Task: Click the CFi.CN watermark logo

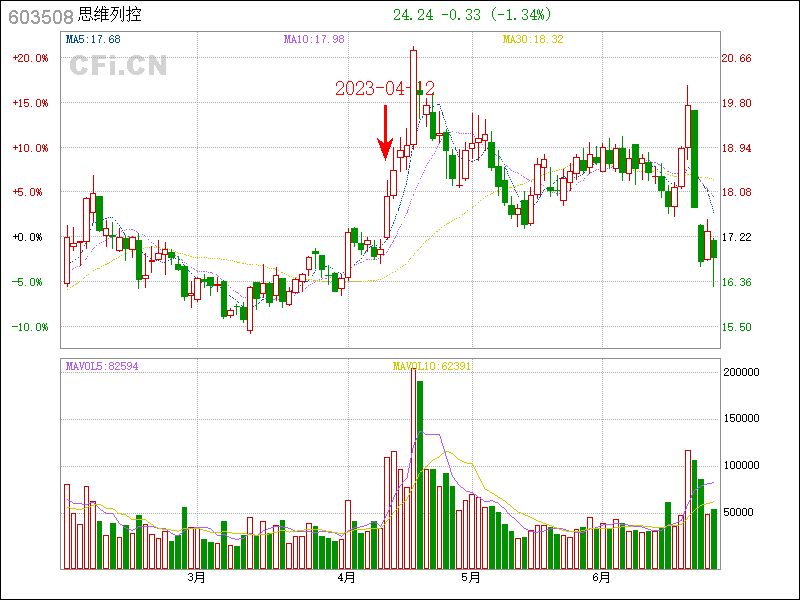Action: 117,66
